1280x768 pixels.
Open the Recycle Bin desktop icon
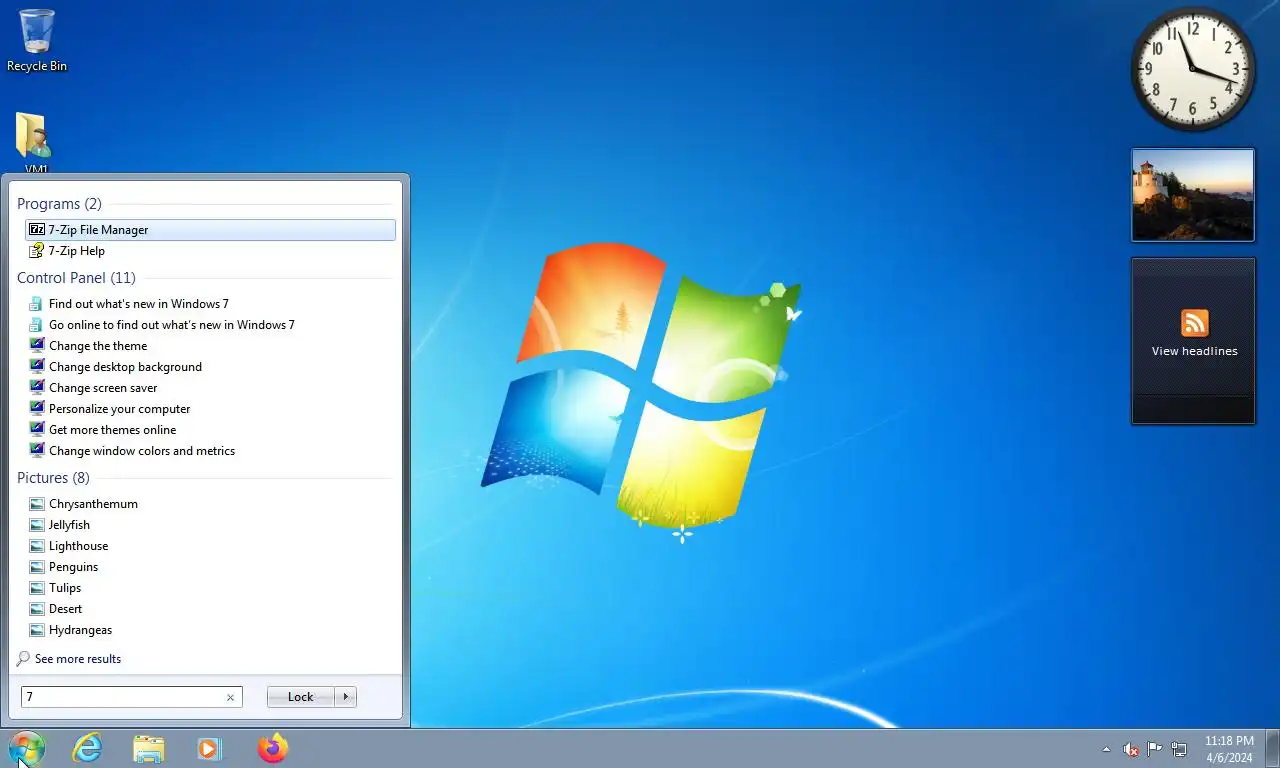pyautogui.click(x=37, y=40)
